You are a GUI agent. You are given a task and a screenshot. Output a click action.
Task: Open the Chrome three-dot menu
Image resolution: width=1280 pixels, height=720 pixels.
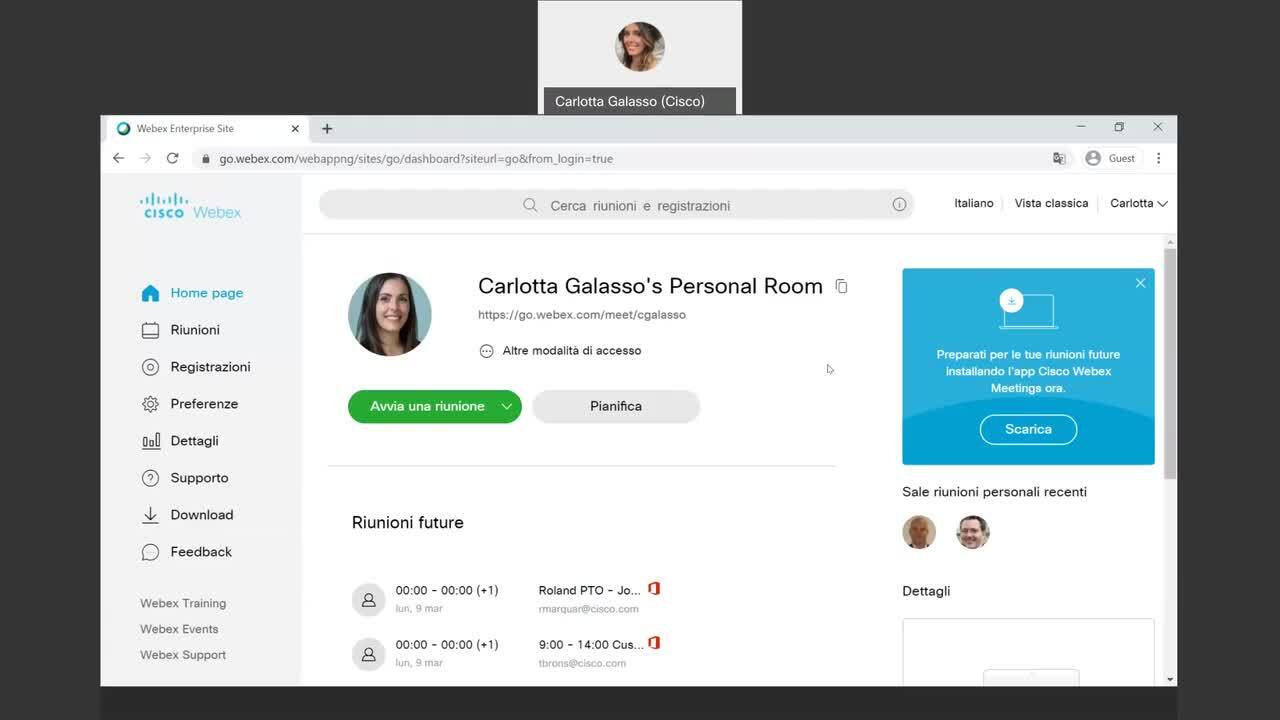tap(1159, 158)
